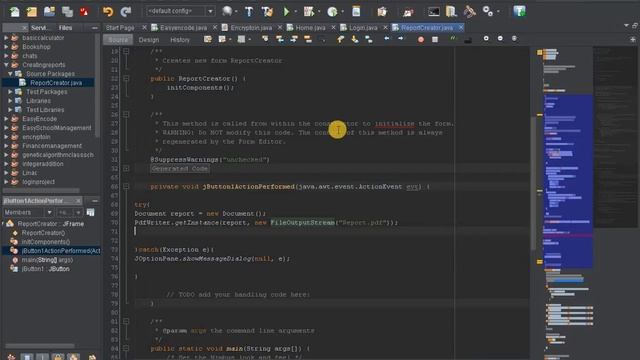Close the jButton1ActionPerformed Navigator tab
Image resolution: width=640 pixels, height=360 pixels.
78,200
